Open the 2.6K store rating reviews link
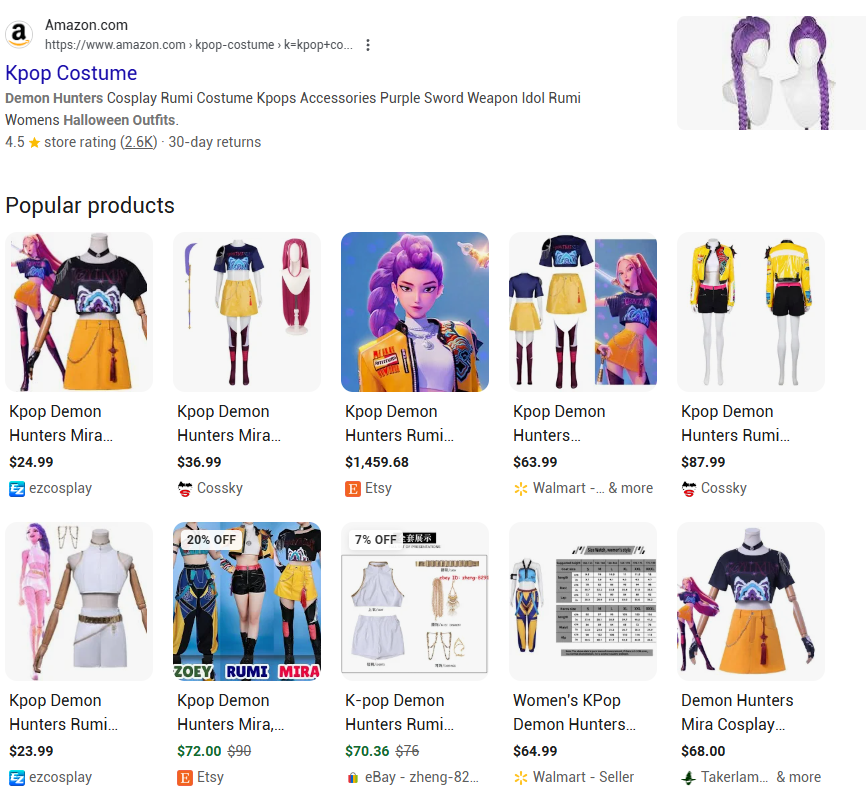 pyautogui.click(x=140, y=142)
